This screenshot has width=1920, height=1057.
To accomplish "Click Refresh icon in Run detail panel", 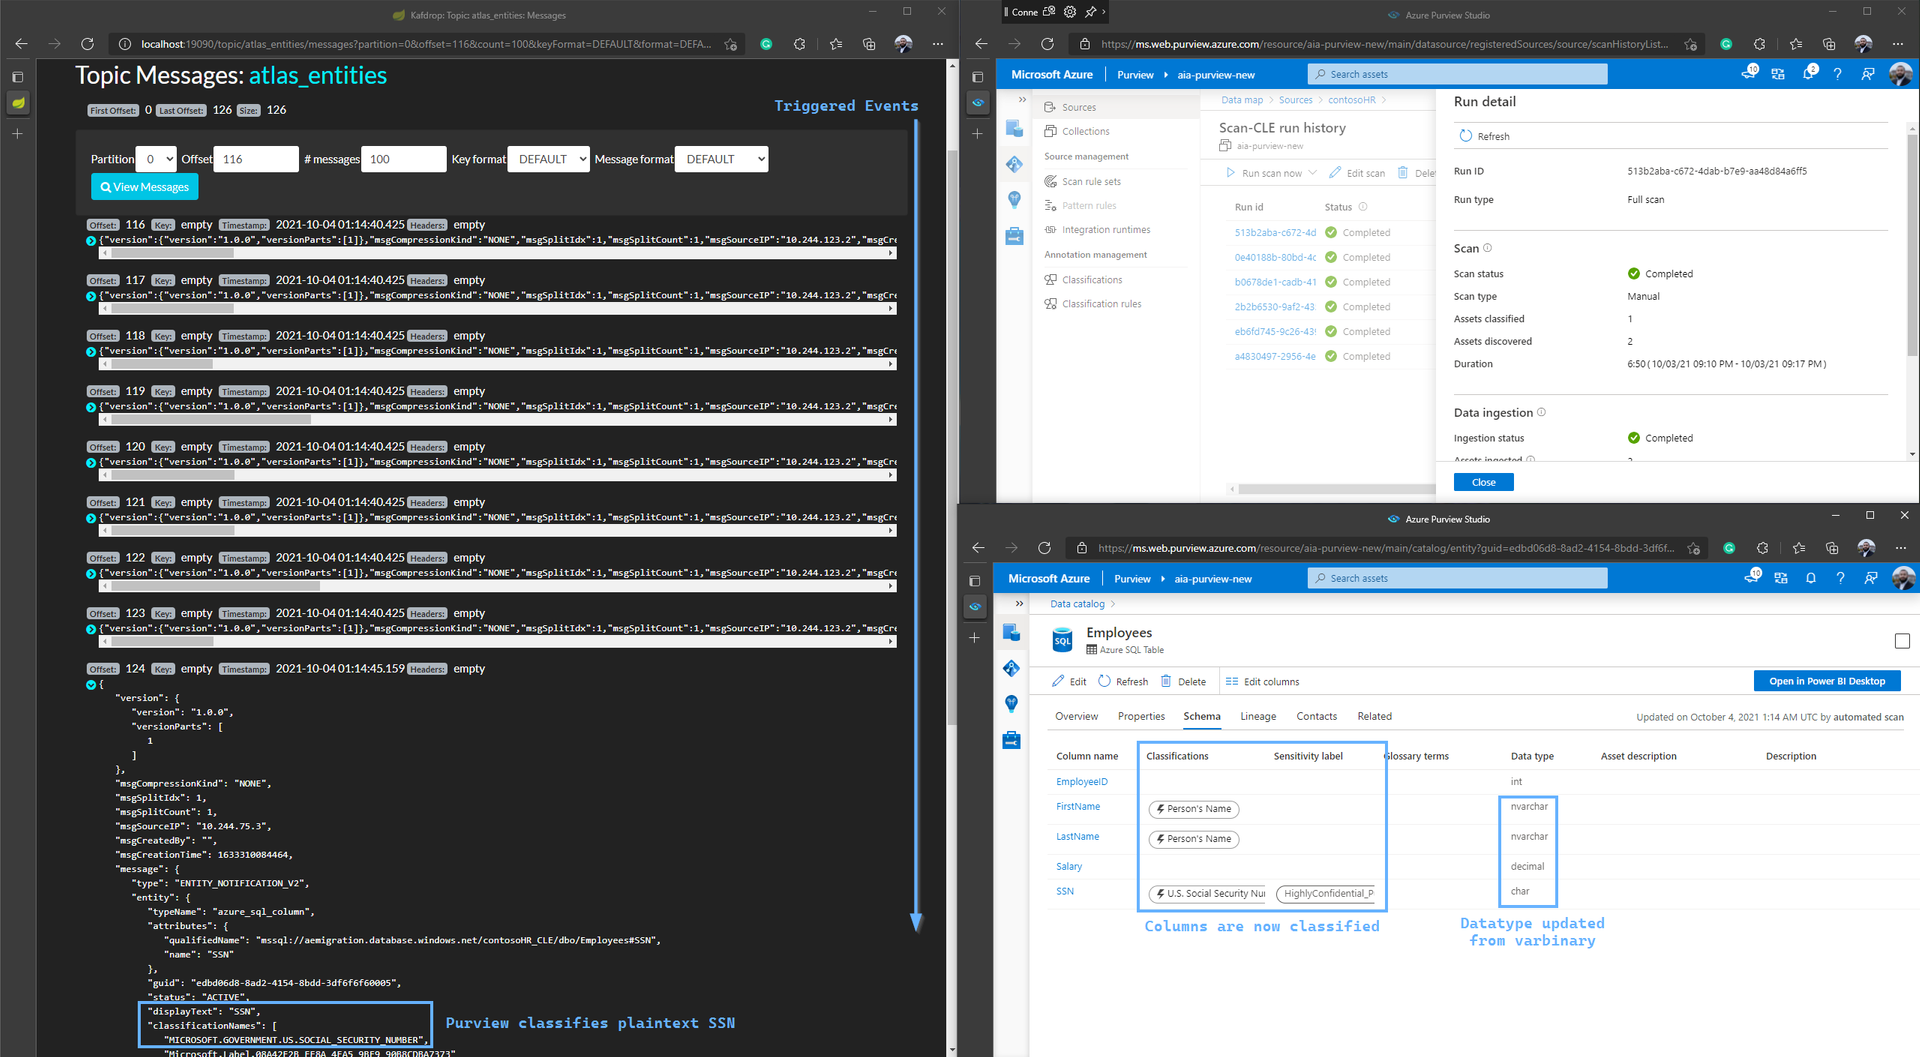I will [1466, 136].
